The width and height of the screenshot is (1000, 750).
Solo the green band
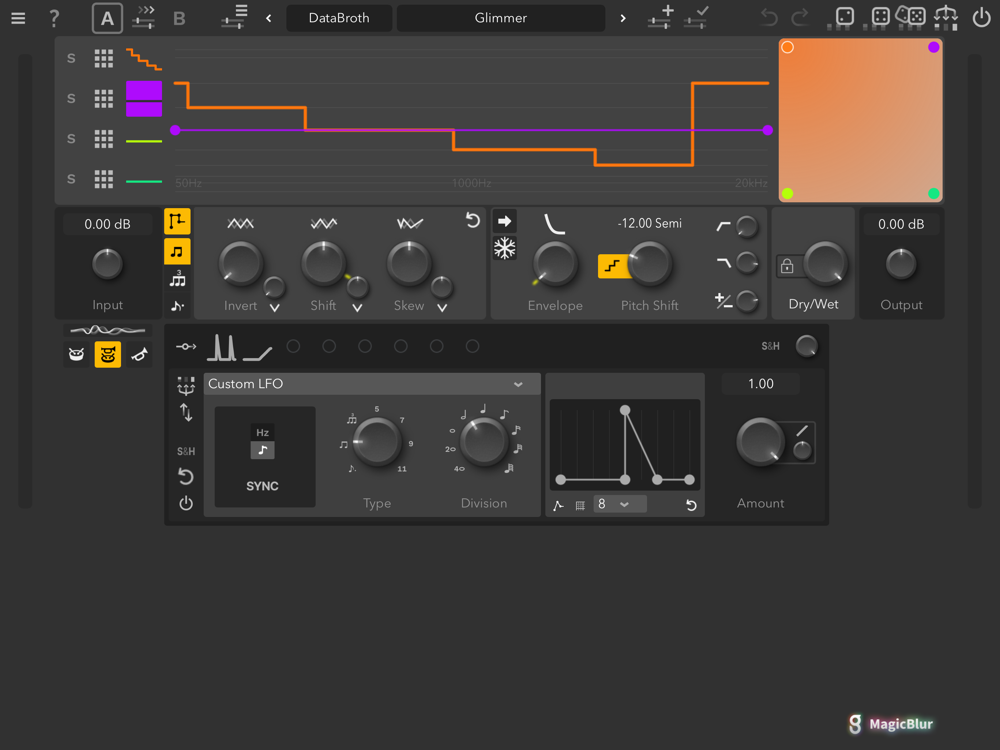[x=71, y=179]
